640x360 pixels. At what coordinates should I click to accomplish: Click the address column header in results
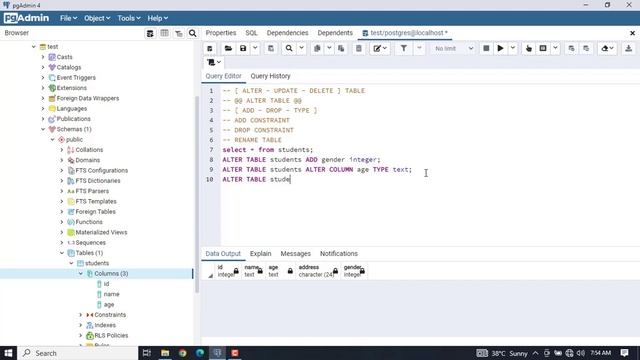pyautogui.click(x=318, y=271)
